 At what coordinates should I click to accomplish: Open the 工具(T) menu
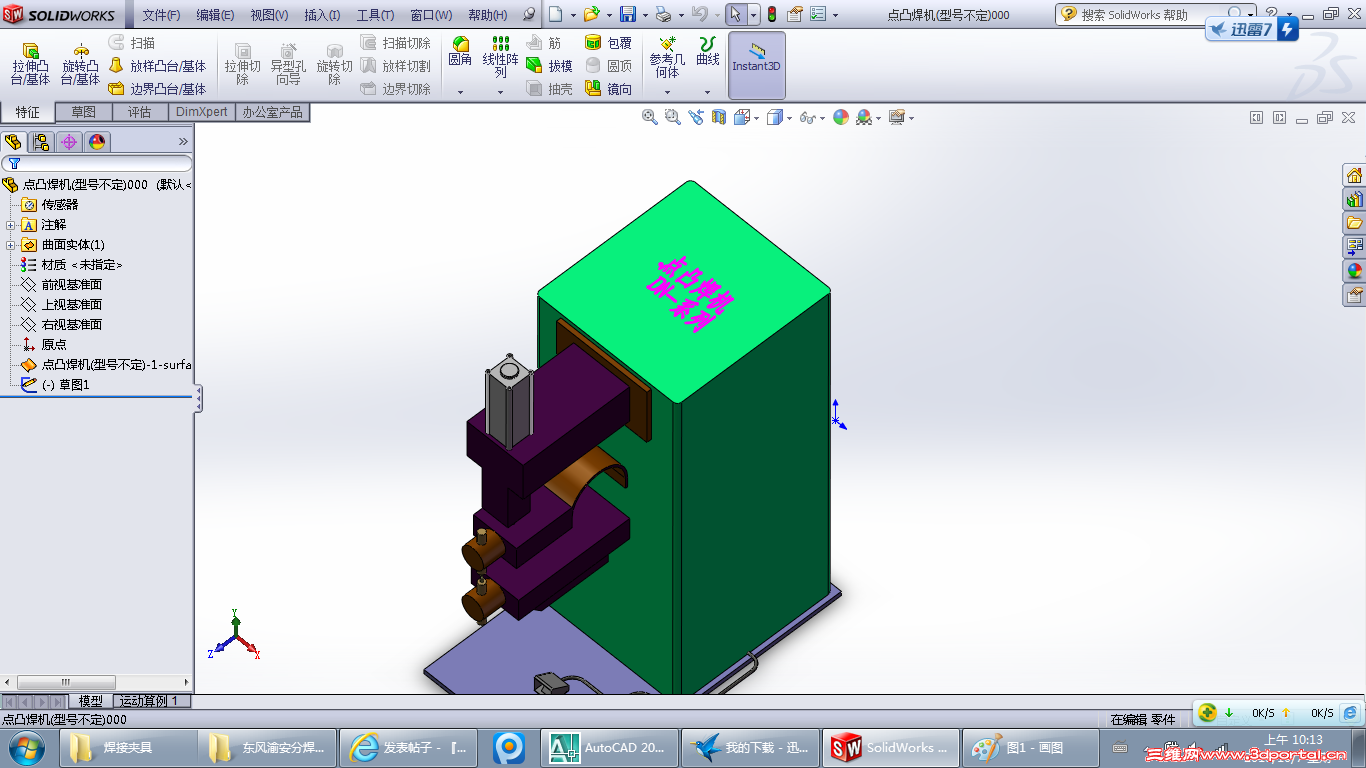[x=375, y=15]
